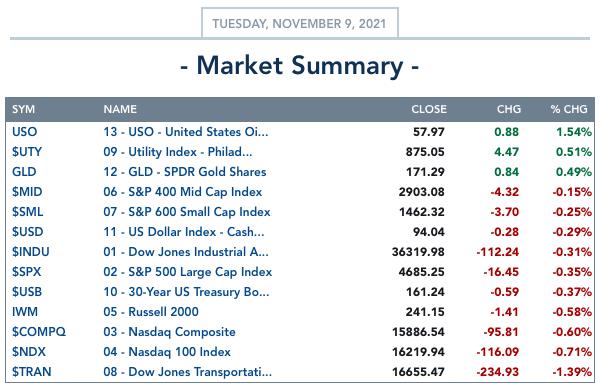Open $MID symbol chart link
The width and height of the screenshot is (600, 388).
[27, 192]
